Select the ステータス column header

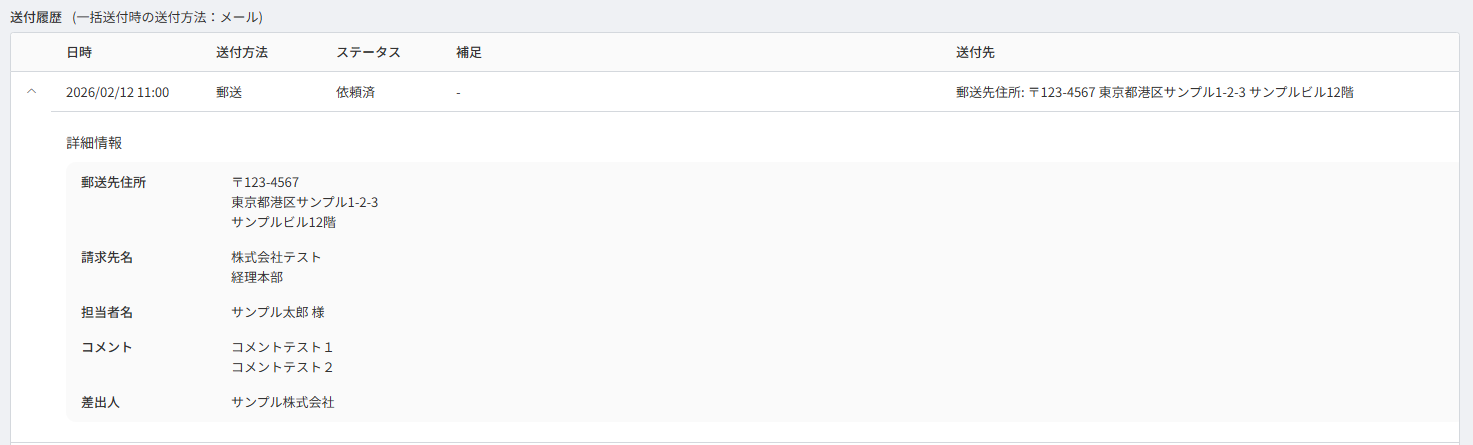pyautogui.click(x=368, y=52)
